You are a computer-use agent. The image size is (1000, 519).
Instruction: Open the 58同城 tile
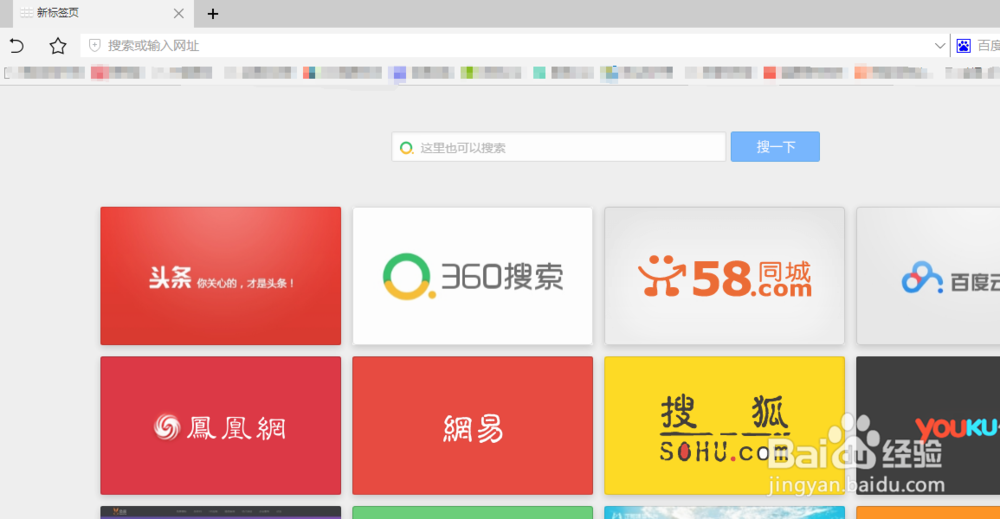pyautogui.click(x=724, y=275)
